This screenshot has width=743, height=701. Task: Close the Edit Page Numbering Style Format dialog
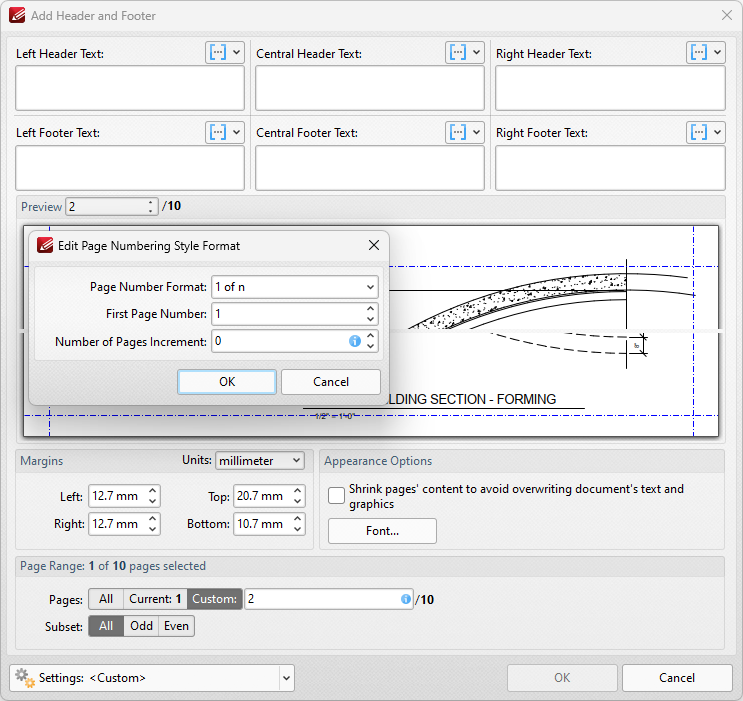[x=374, y=245]
